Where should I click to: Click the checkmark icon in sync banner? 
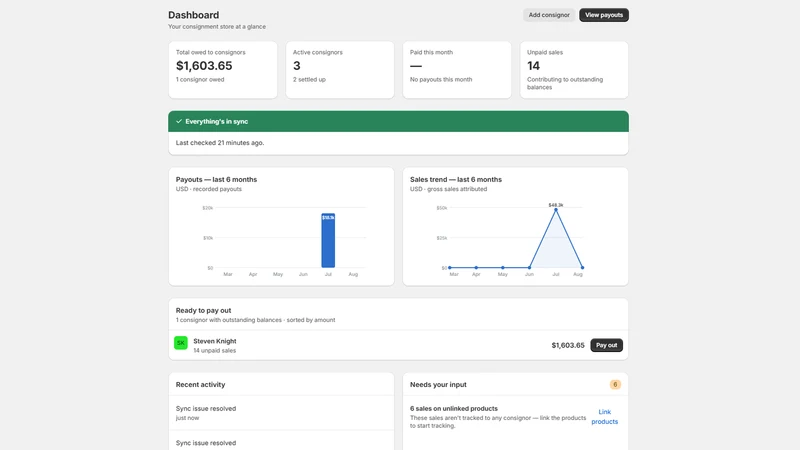pyautogui.click(x=179, y=121)
